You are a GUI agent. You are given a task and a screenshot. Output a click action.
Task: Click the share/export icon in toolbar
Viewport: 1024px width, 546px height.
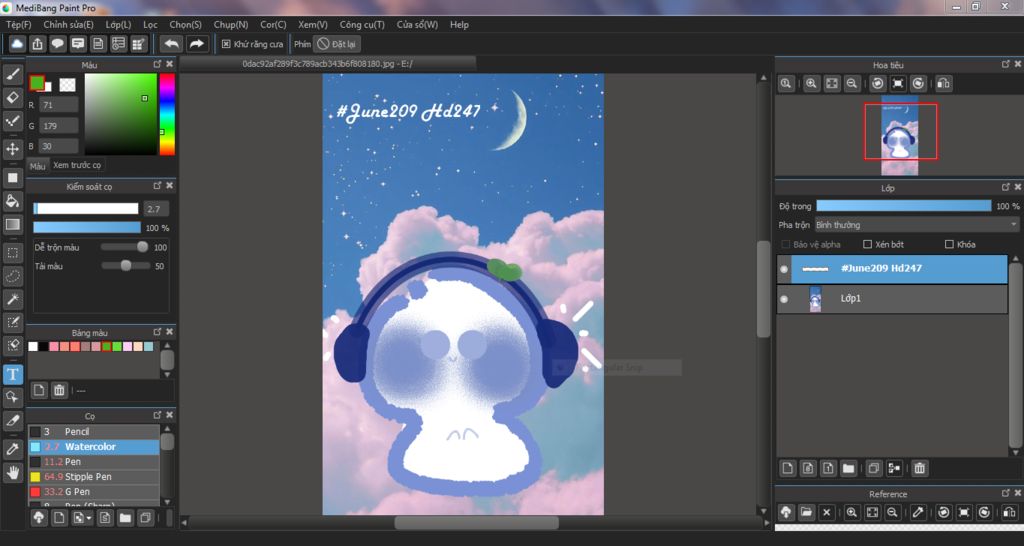coord(37,44)
